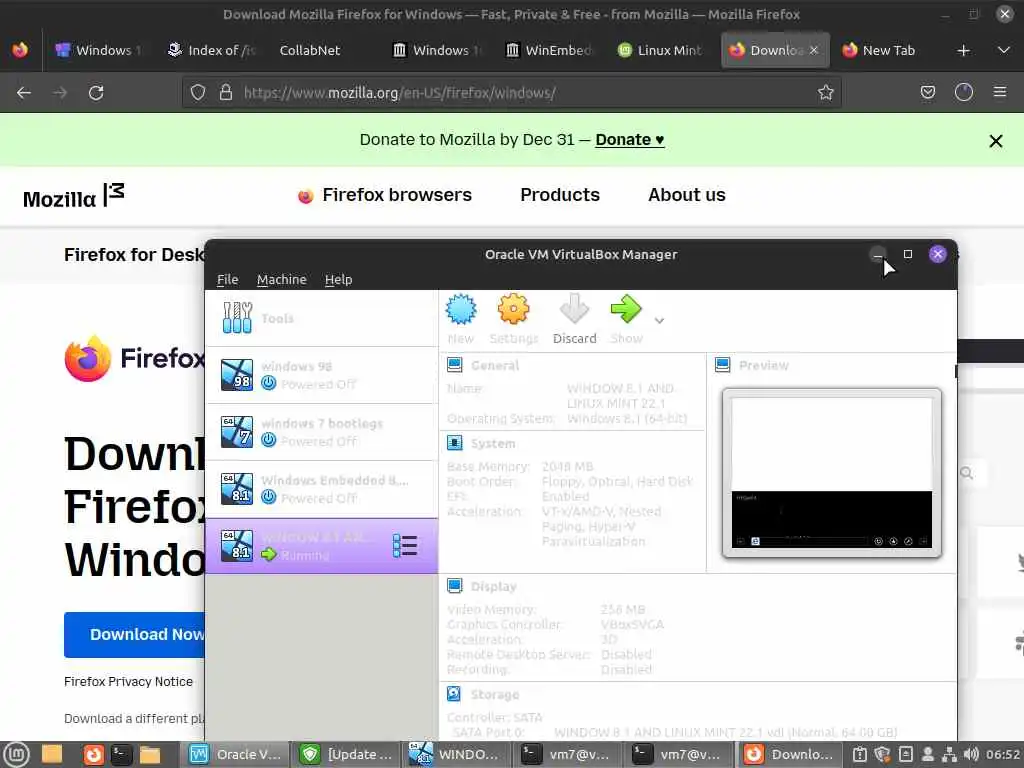The width and height of the screenshot is (1024, 768).
Task: Close the active Download tab
Action: pos(814,50)
